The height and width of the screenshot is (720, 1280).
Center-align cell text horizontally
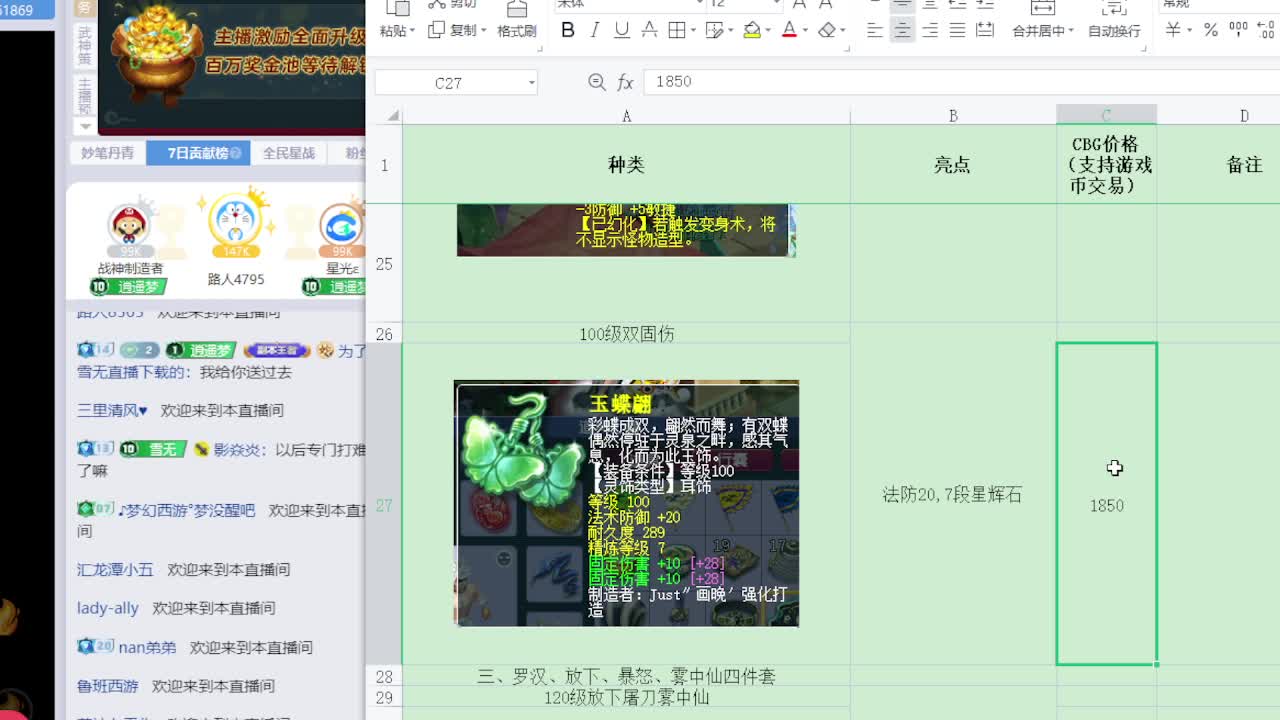902,30
